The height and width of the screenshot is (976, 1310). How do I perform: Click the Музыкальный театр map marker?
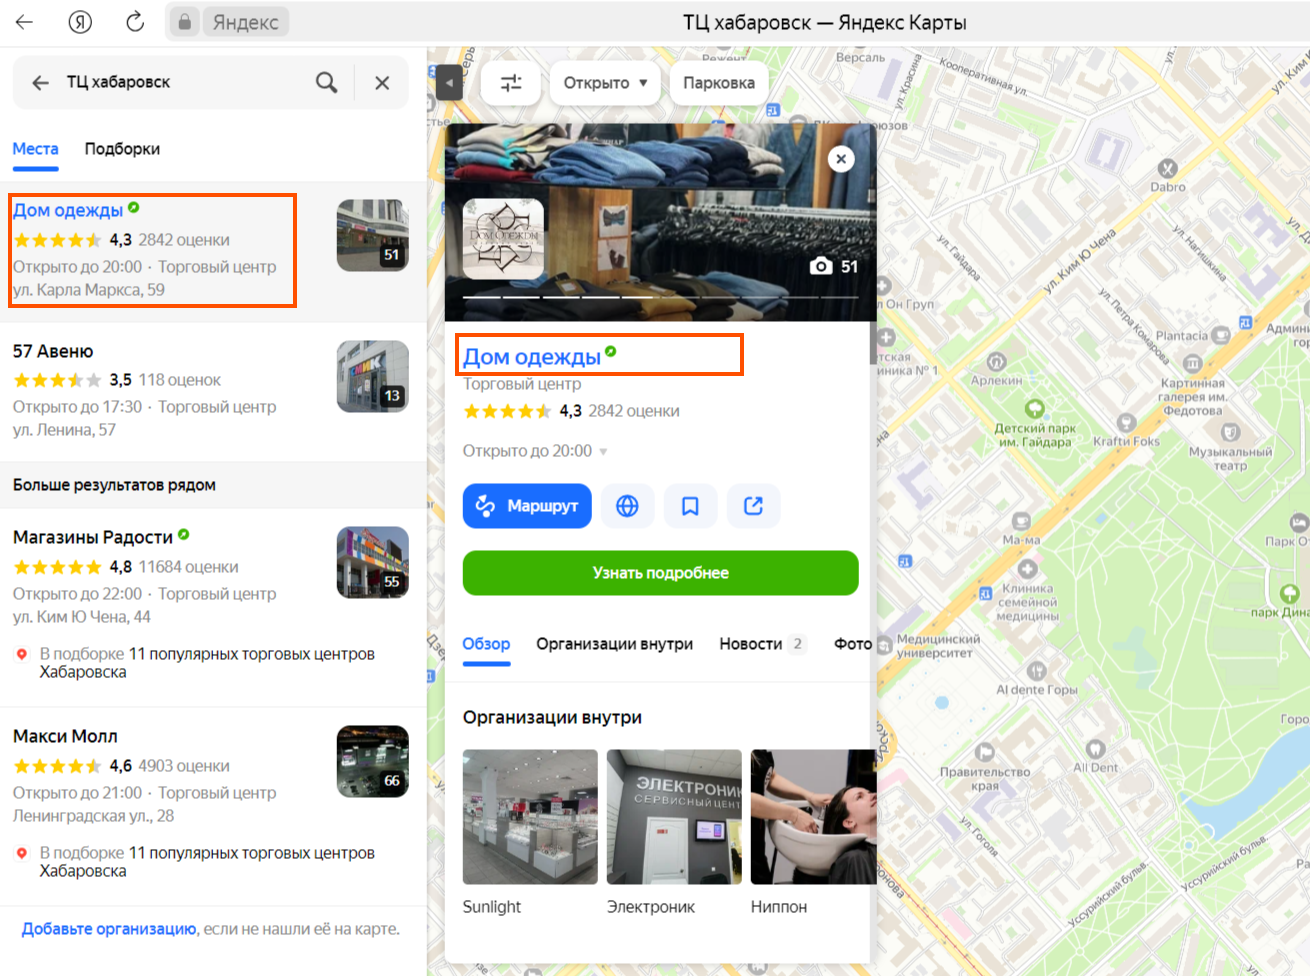(1231, 432)
